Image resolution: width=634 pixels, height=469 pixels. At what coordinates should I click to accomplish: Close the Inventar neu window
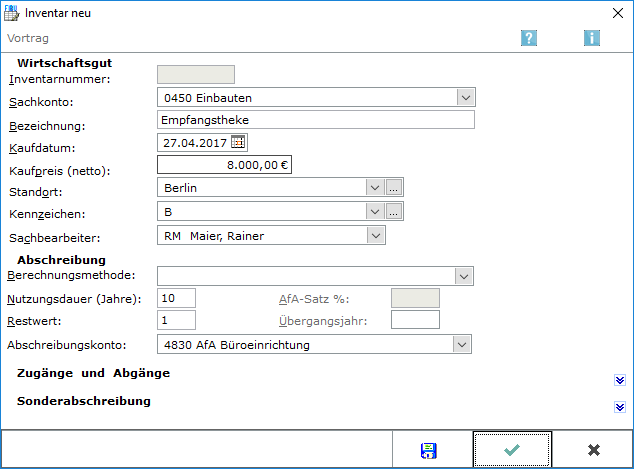(x=618, y=13)
